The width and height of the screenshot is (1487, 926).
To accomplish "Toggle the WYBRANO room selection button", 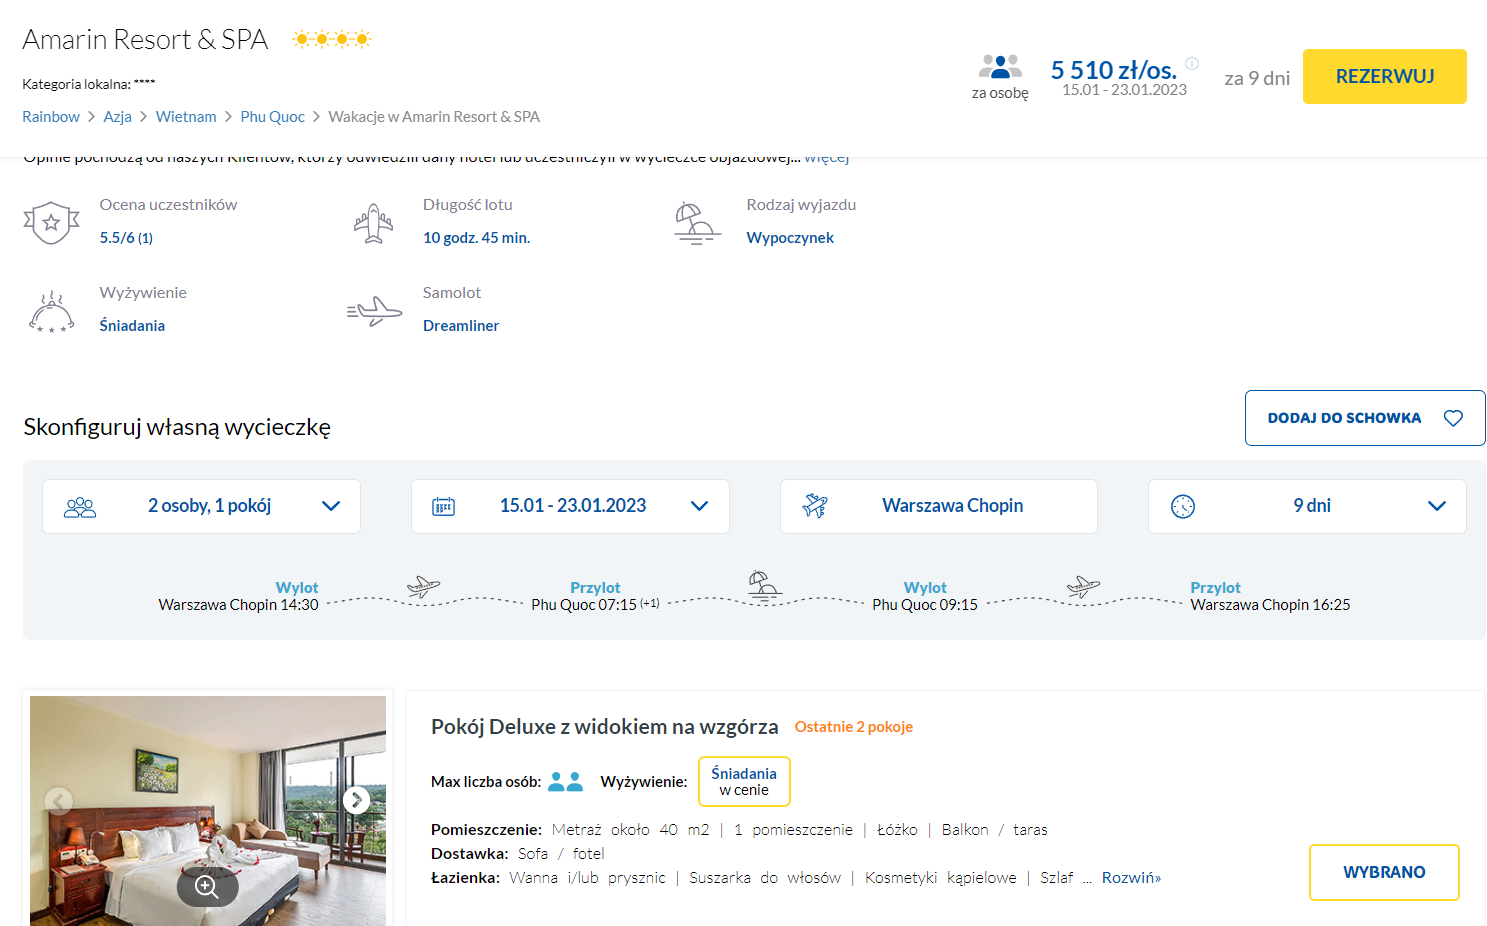I will click(x=1384, y=872).
